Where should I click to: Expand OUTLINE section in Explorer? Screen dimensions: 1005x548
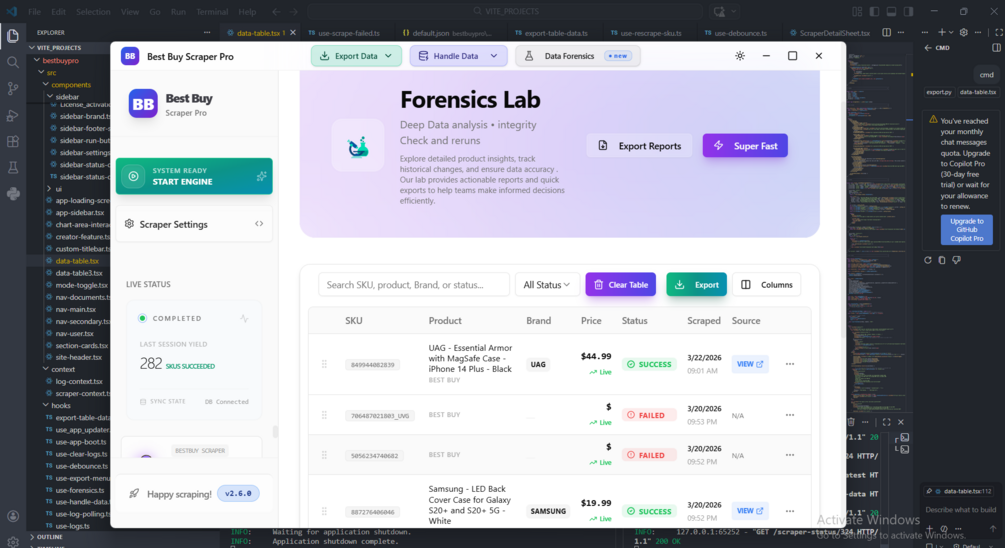[49, 537]
